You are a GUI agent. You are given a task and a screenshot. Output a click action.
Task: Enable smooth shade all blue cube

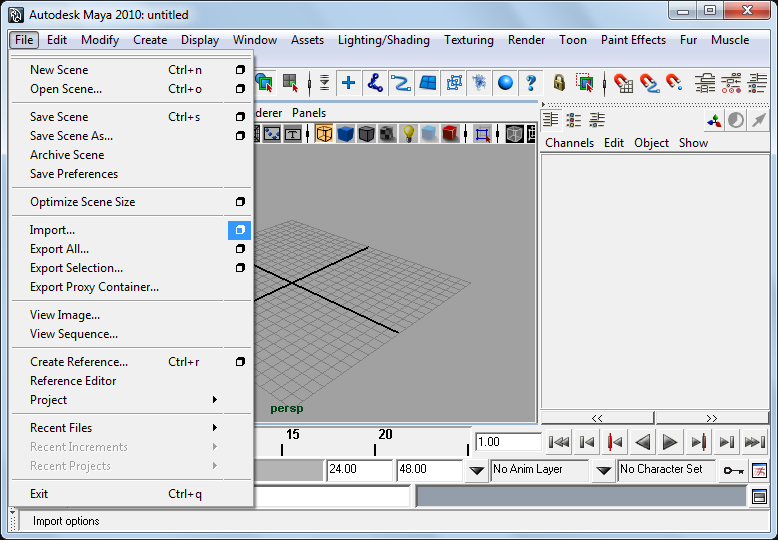point(345,134)
